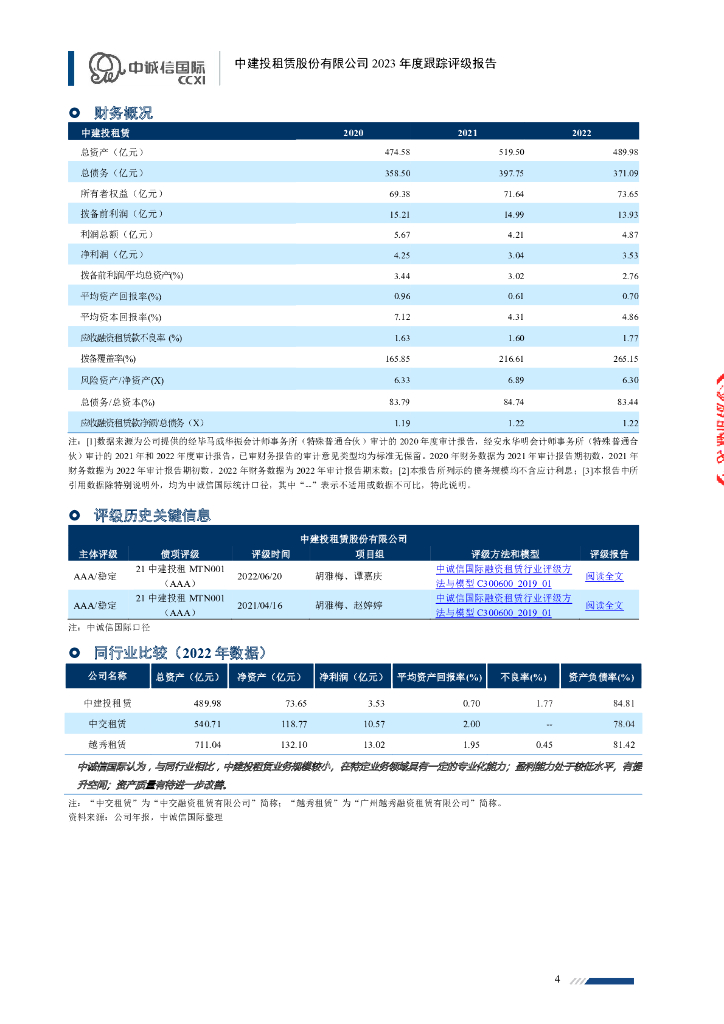This screenshot has width=724, height=1024.
Task: Select provision coverage value 165.85
Action: coord(398,359)
